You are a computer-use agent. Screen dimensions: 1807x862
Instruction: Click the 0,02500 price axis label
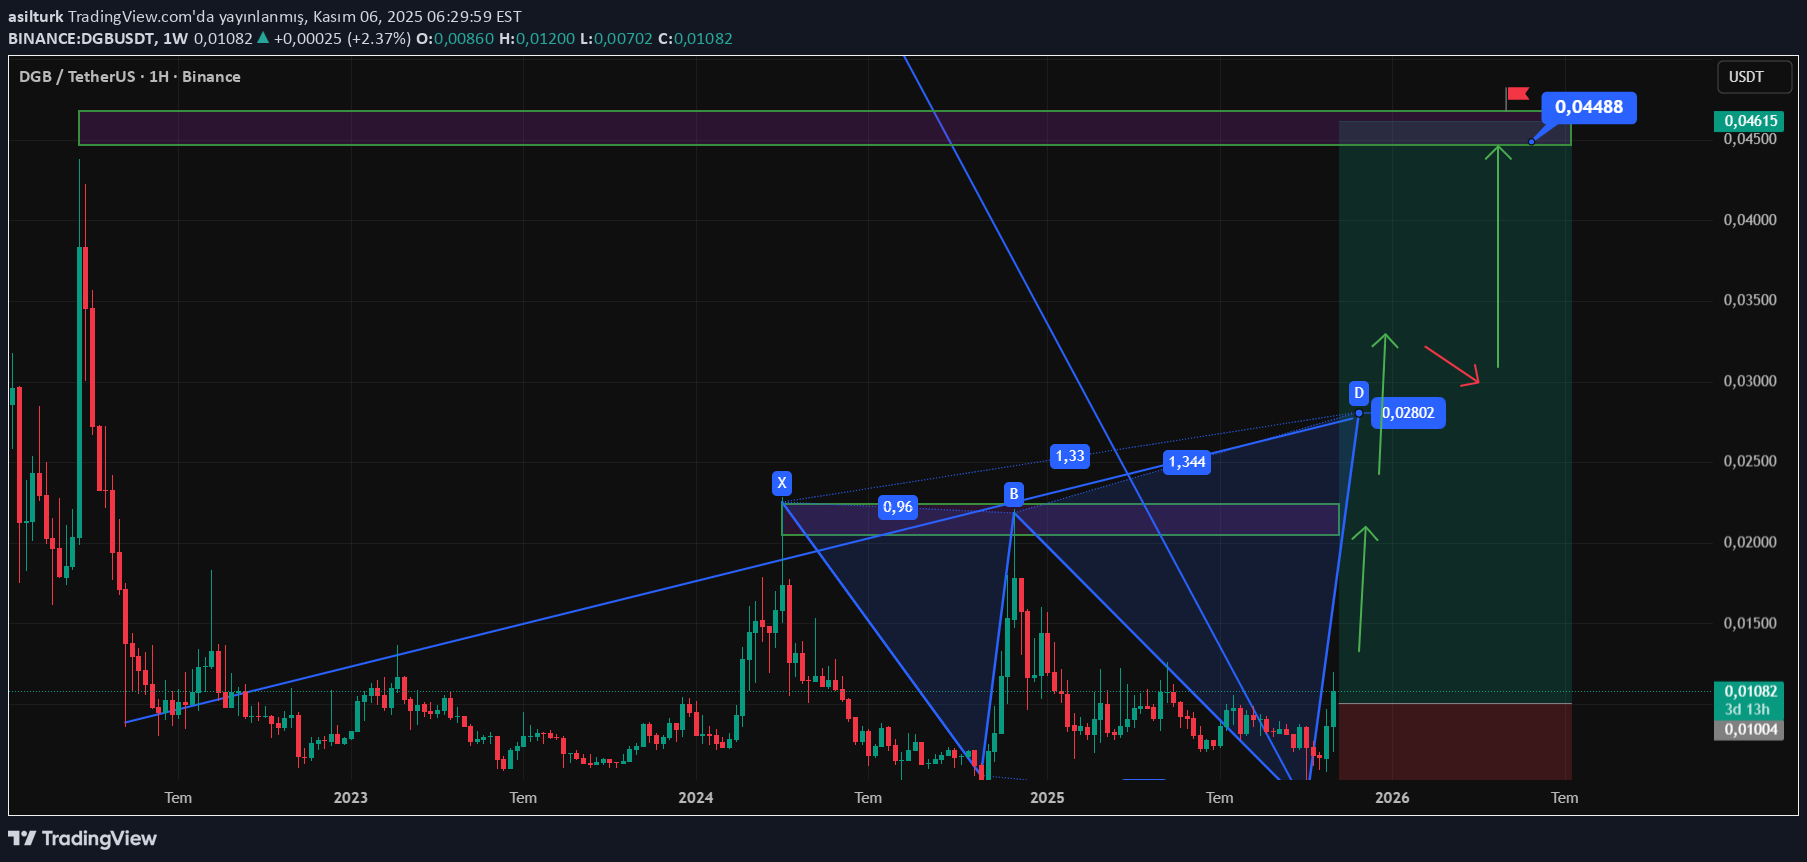[1750, 461]
